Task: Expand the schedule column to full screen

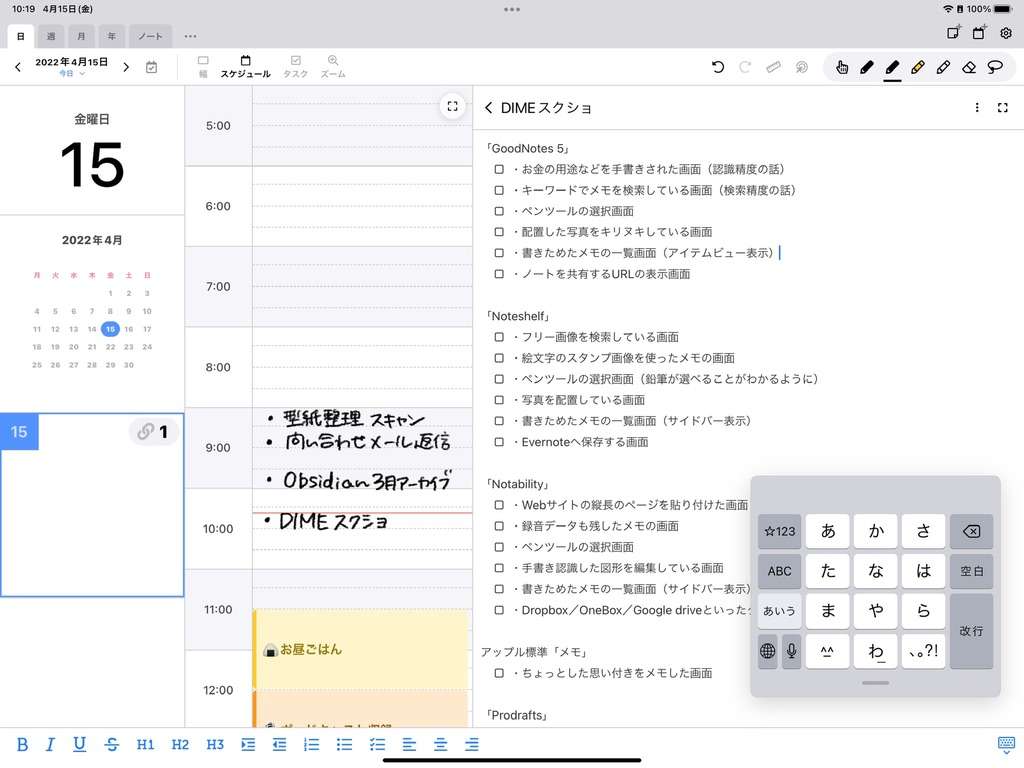Action: [452, 106]
